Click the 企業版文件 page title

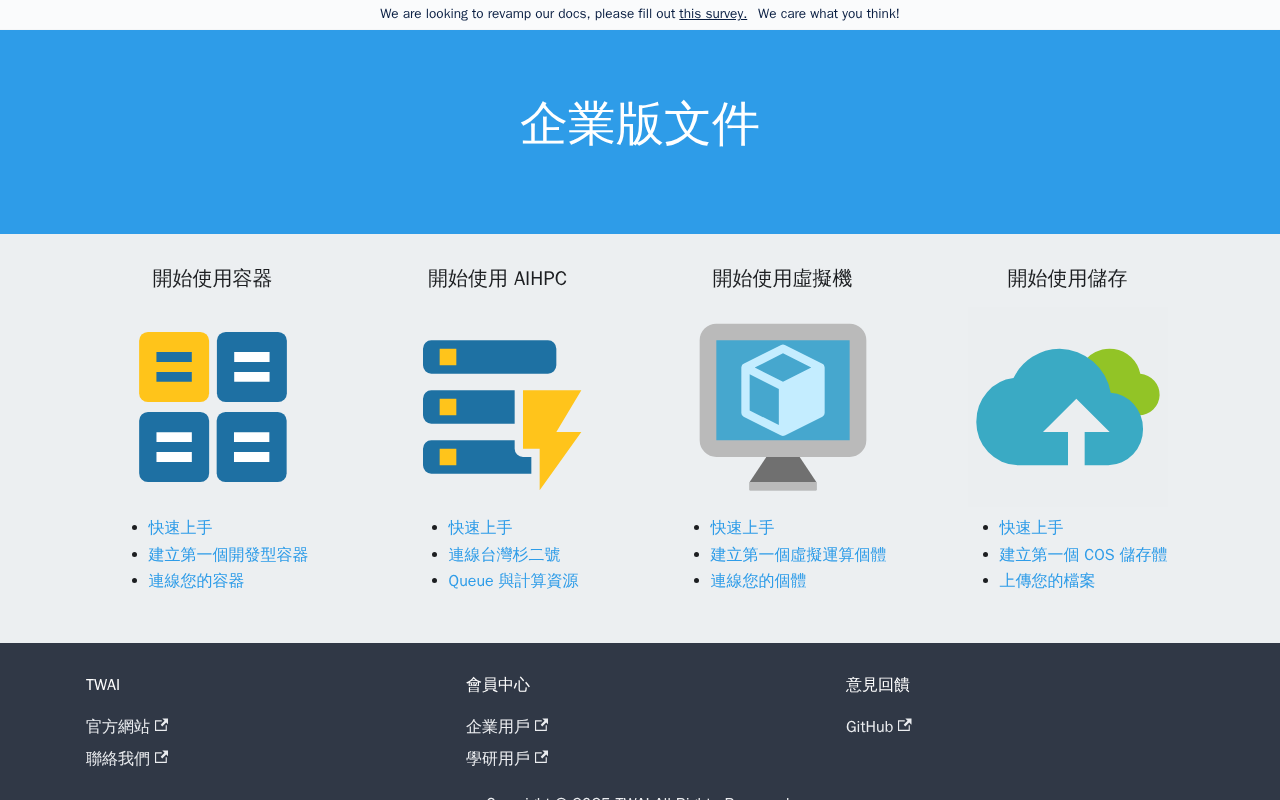pyautogui.click(x=640, y=124)
